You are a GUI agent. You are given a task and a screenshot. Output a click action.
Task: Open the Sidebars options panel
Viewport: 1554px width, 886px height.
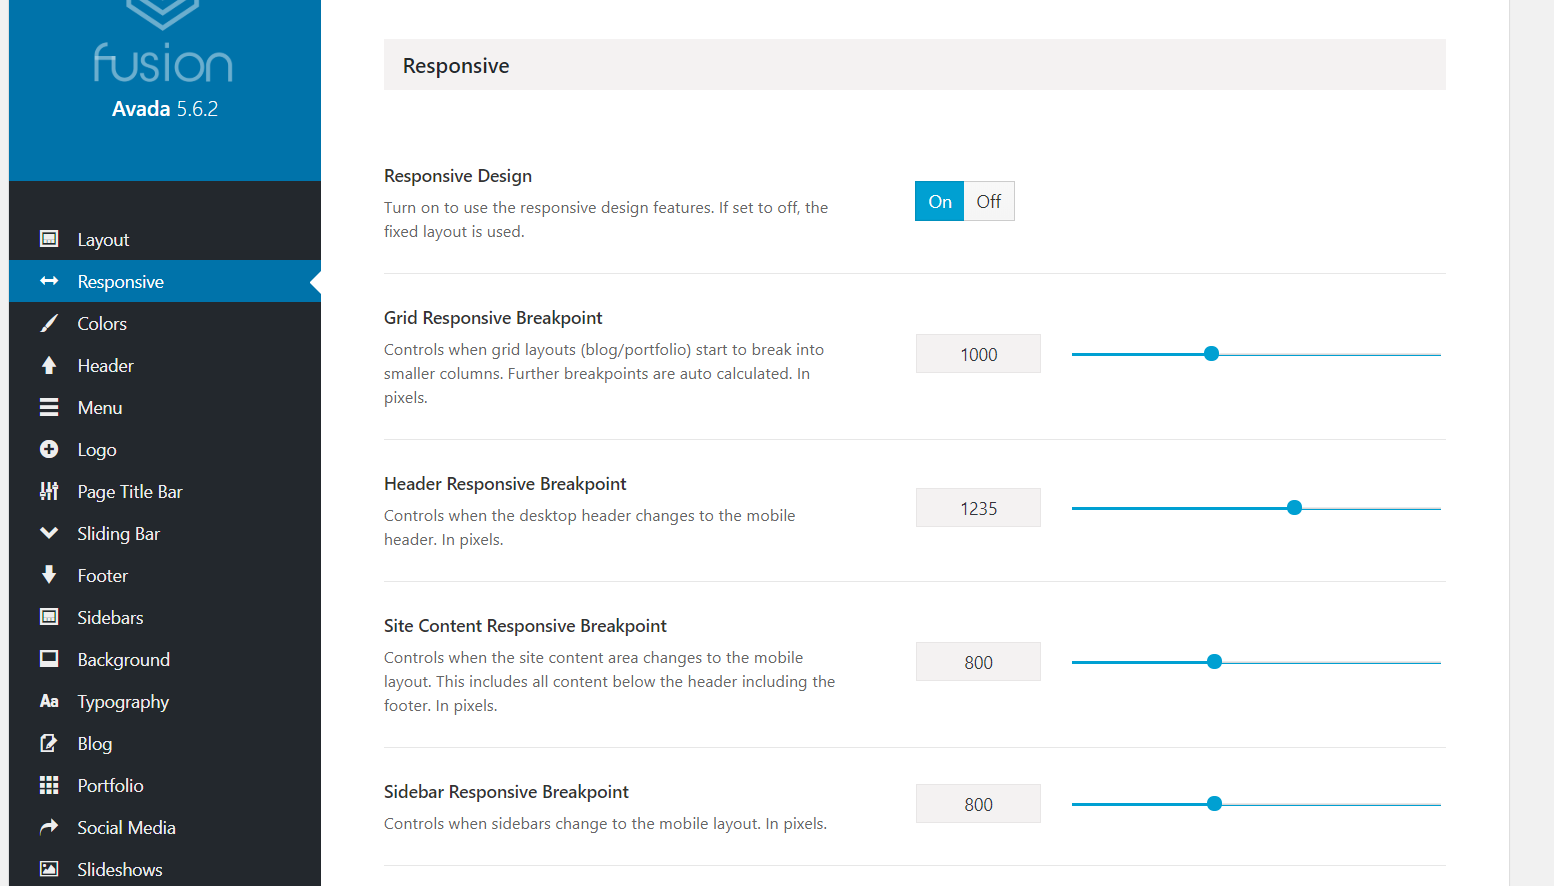click(x=110, y=618)
